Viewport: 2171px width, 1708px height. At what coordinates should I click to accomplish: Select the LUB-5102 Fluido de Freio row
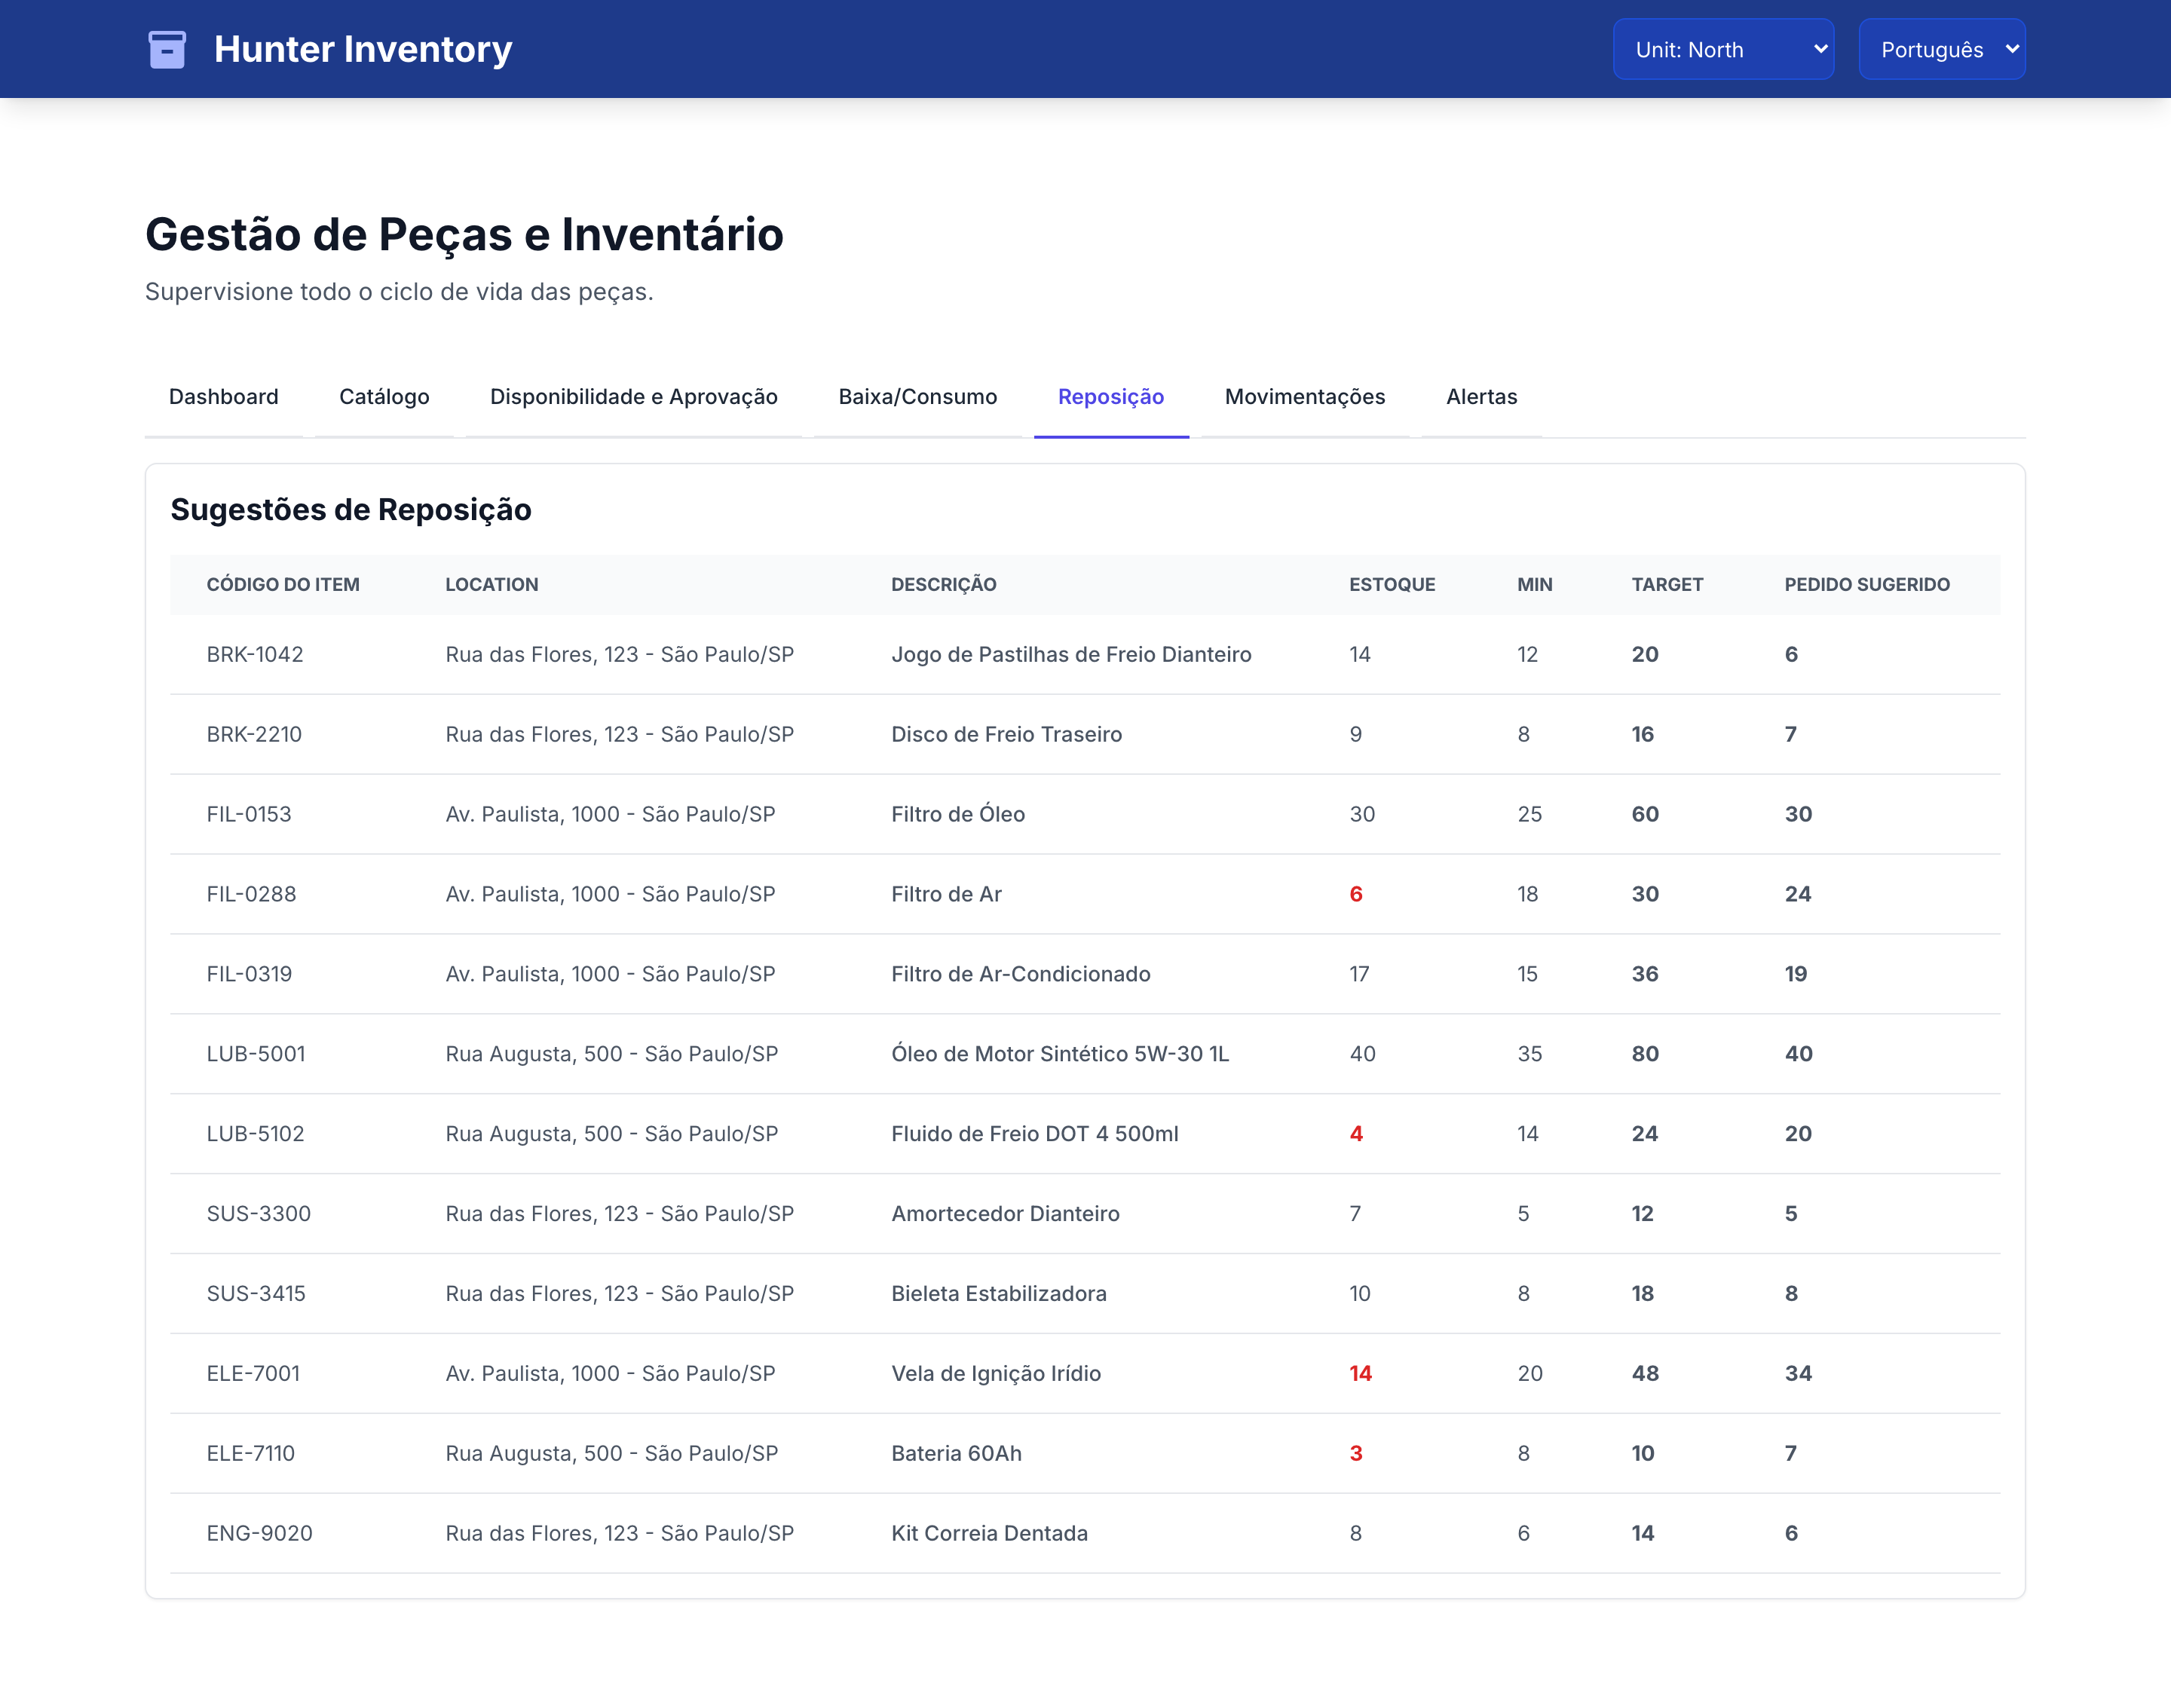click(1085, 1134)
